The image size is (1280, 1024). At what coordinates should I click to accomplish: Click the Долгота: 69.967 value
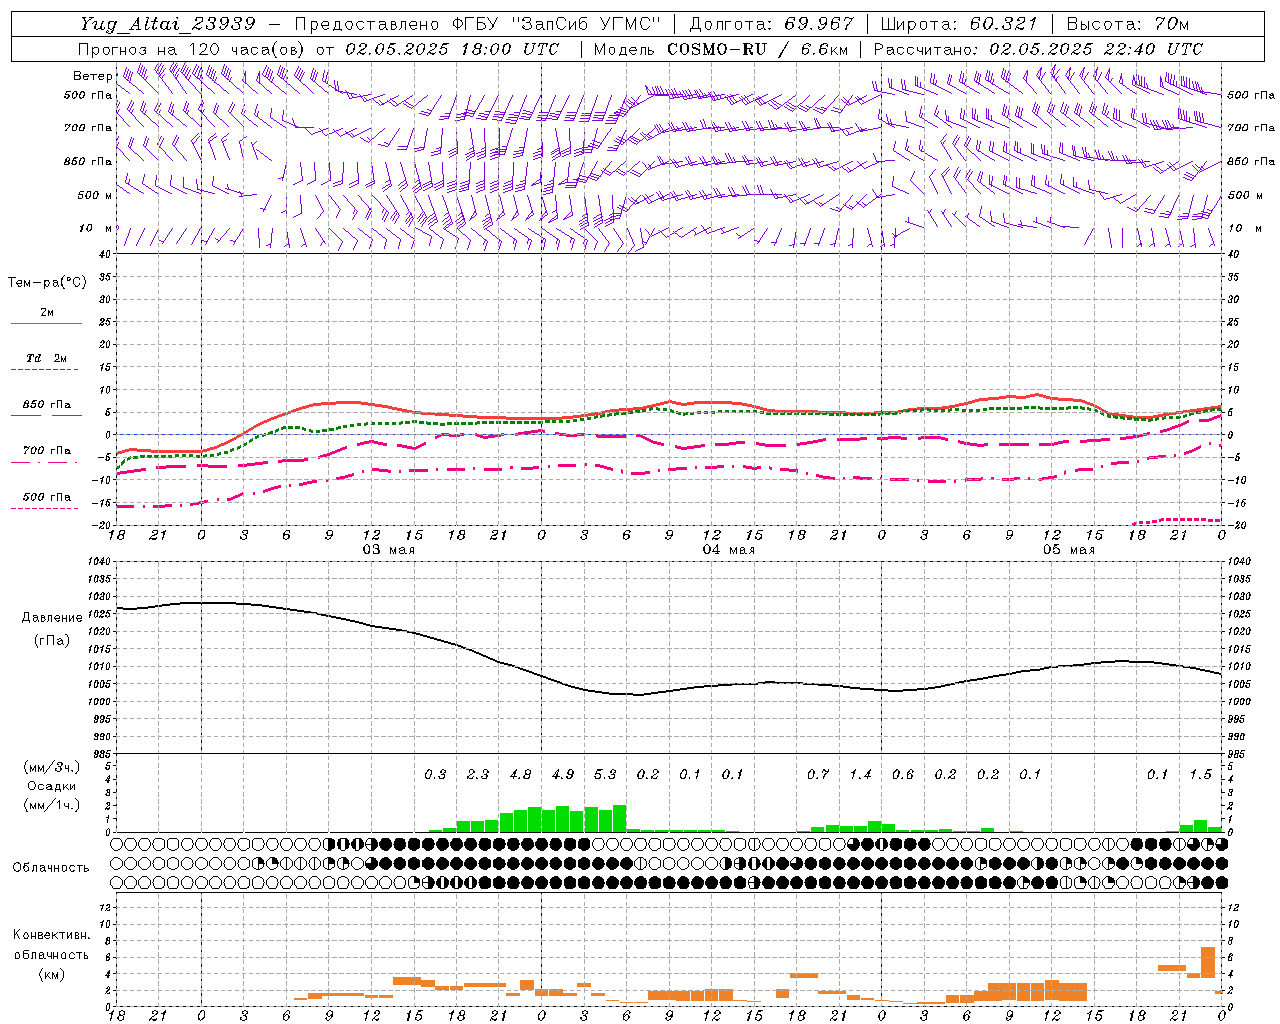772,24
